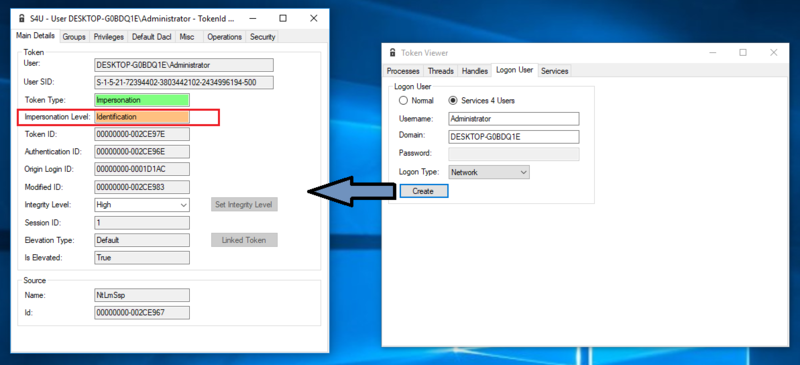The width and height of the screenshot is (800, 365).
Task: Click the User SID value field
Action: [x=184, y=82]
